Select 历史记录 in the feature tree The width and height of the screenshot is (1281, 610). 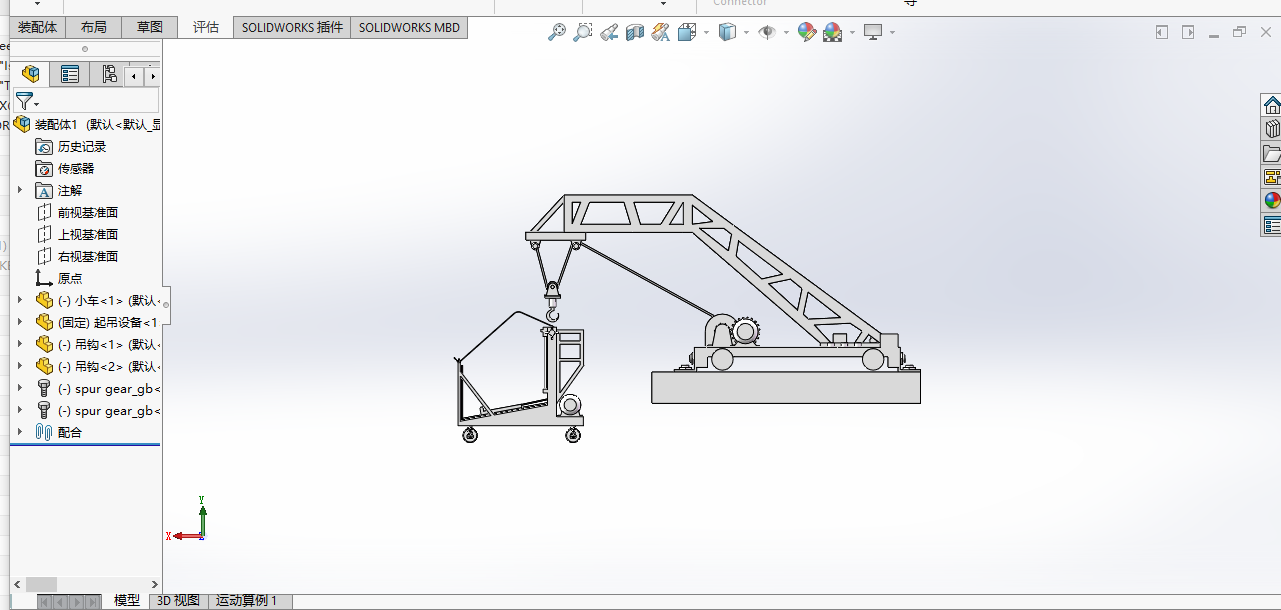(82, 146)
